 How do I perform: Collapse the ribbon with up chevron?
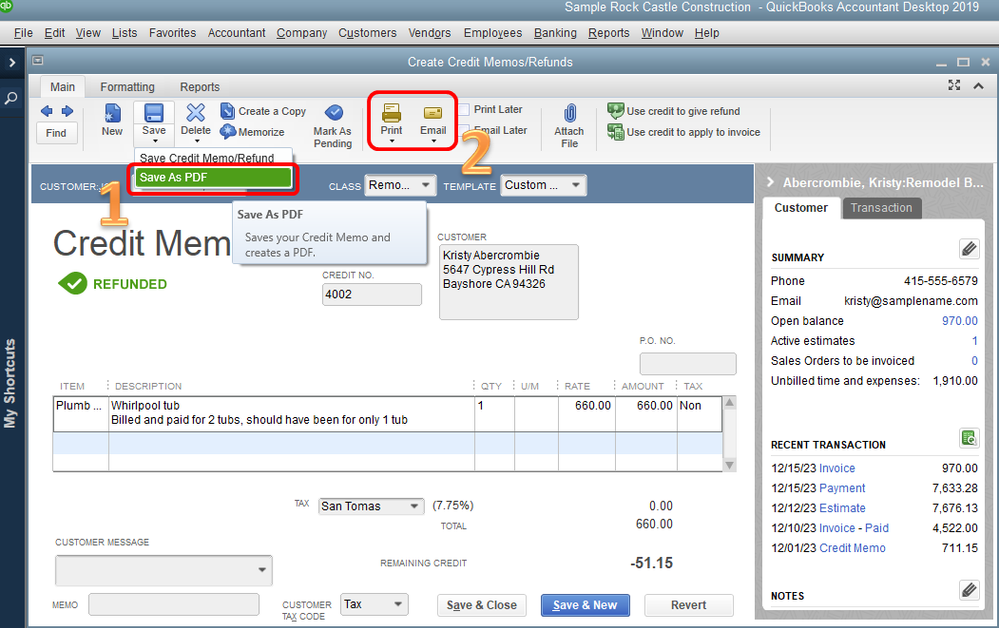point(979,85)
